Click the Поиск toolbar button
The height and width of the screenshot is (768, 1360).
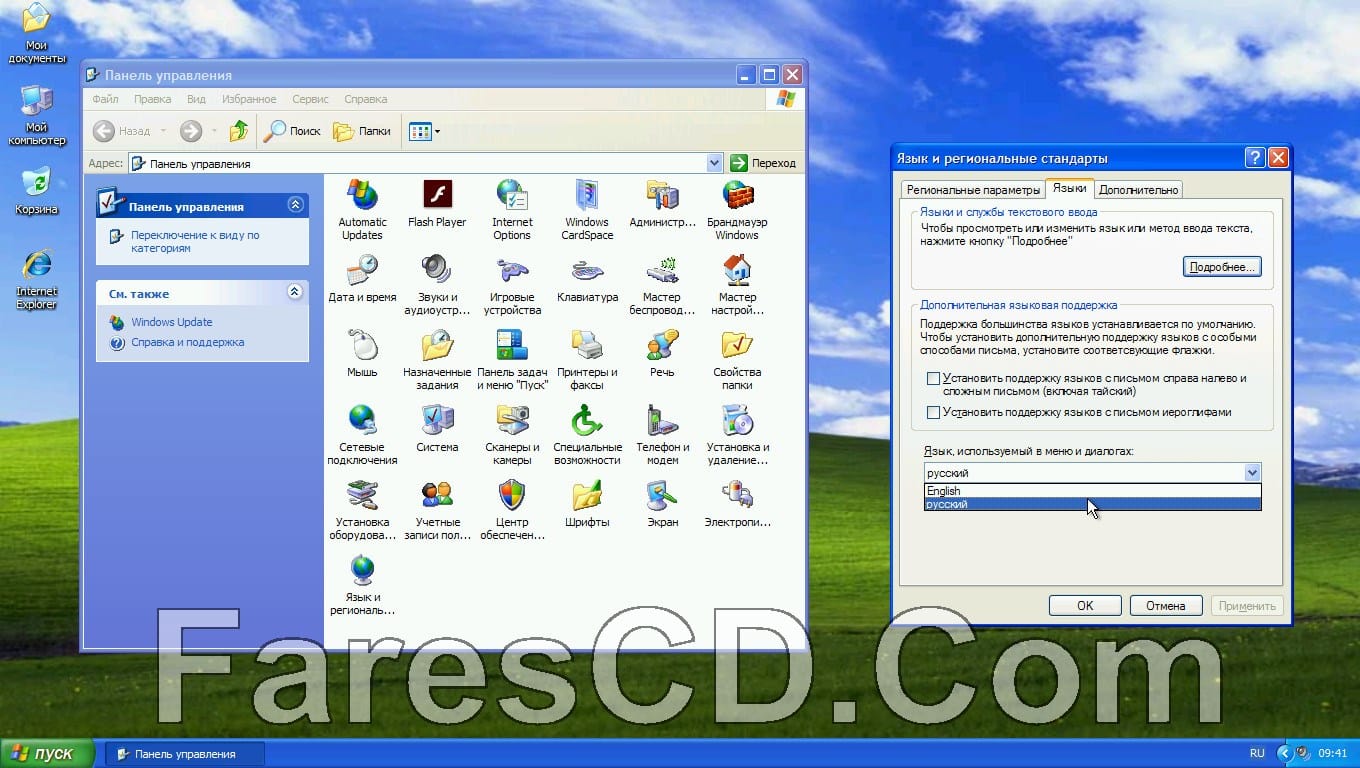[x=293, y=131]
